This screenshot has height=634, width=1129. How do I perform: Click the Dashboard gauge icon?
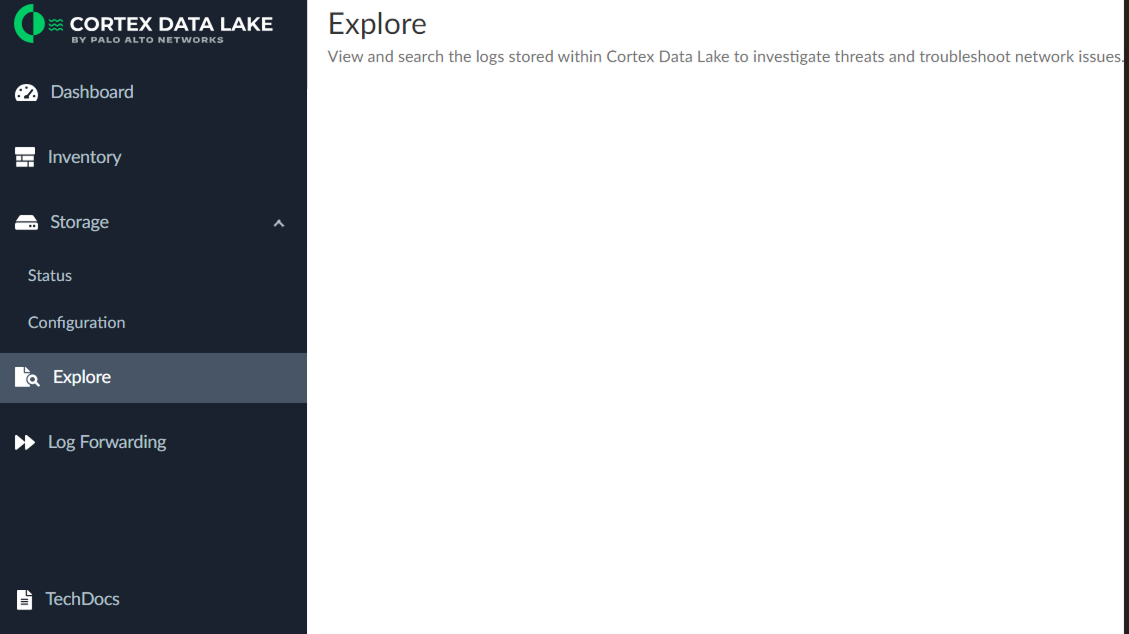pos(27,92)
